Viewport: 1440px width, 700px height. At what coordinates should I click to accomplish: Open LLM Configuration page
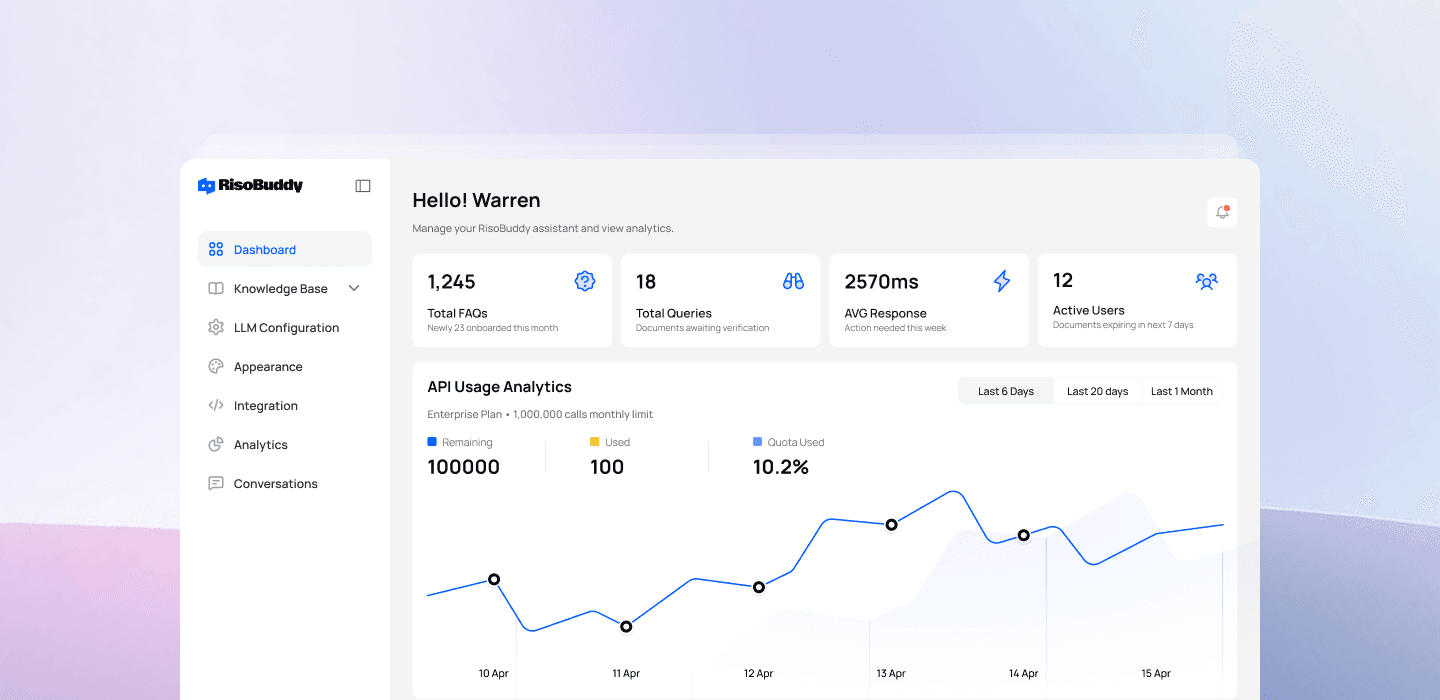point(285,328)
